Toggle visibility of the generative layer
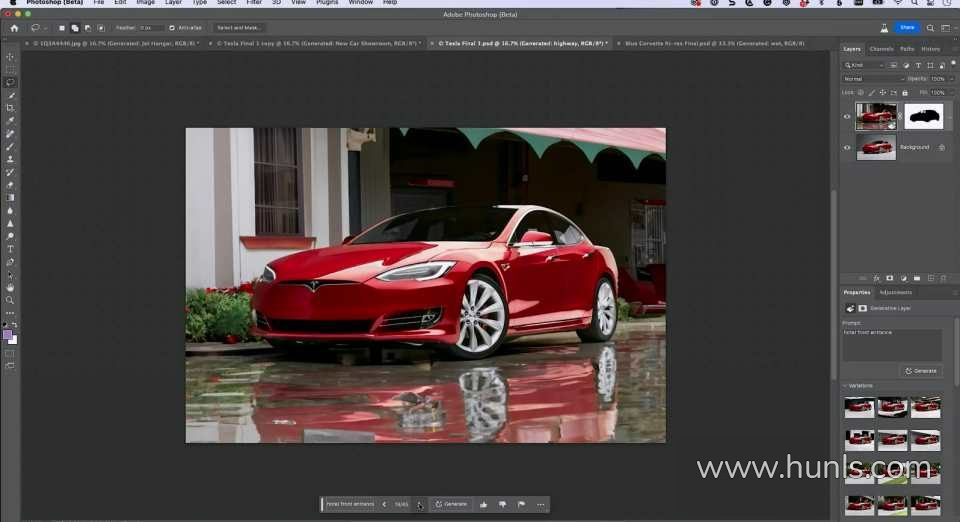Screen dimensions: 960x522 847,116
